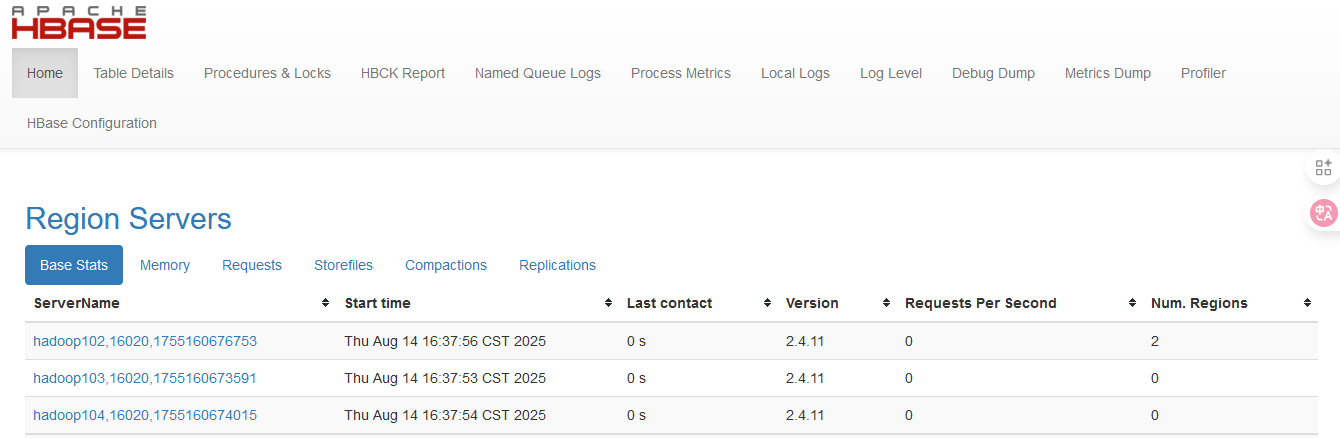Viewport: 1340px width, 438px height.
Task: Open Named Queue Logs page
Action: 538,73
